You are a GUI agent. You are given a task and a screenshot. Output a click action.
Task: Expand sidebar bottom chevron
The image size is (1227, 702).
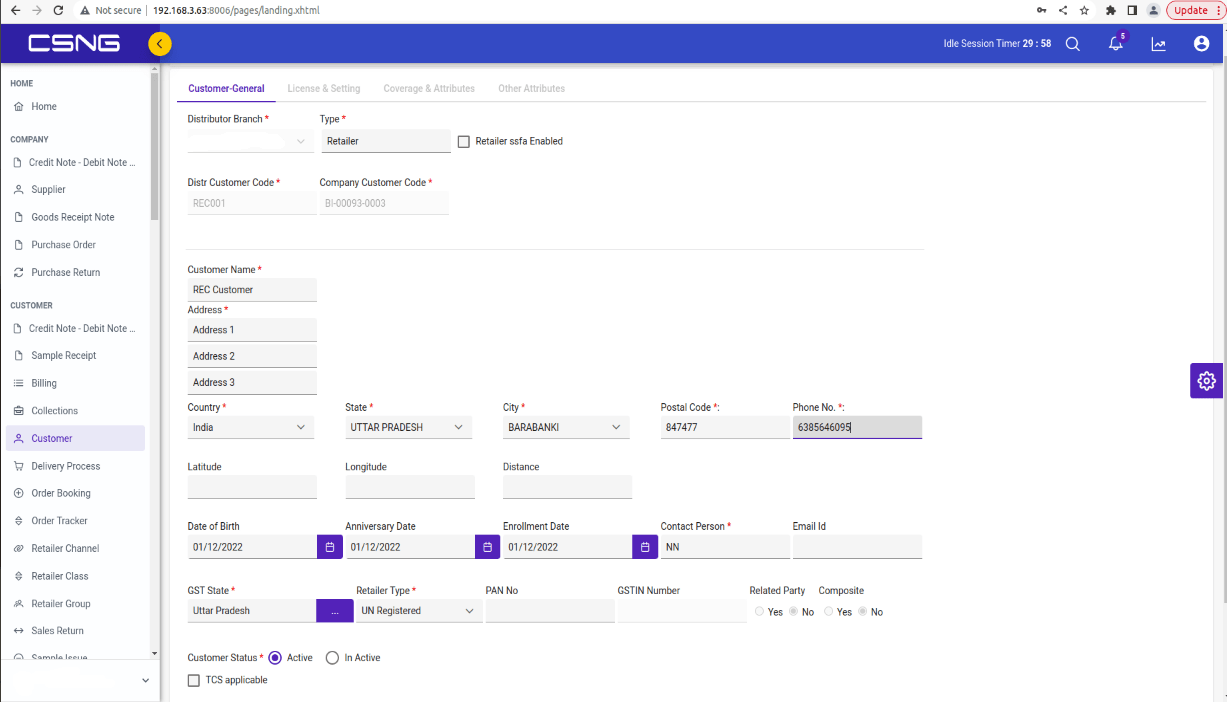[145, 681]
